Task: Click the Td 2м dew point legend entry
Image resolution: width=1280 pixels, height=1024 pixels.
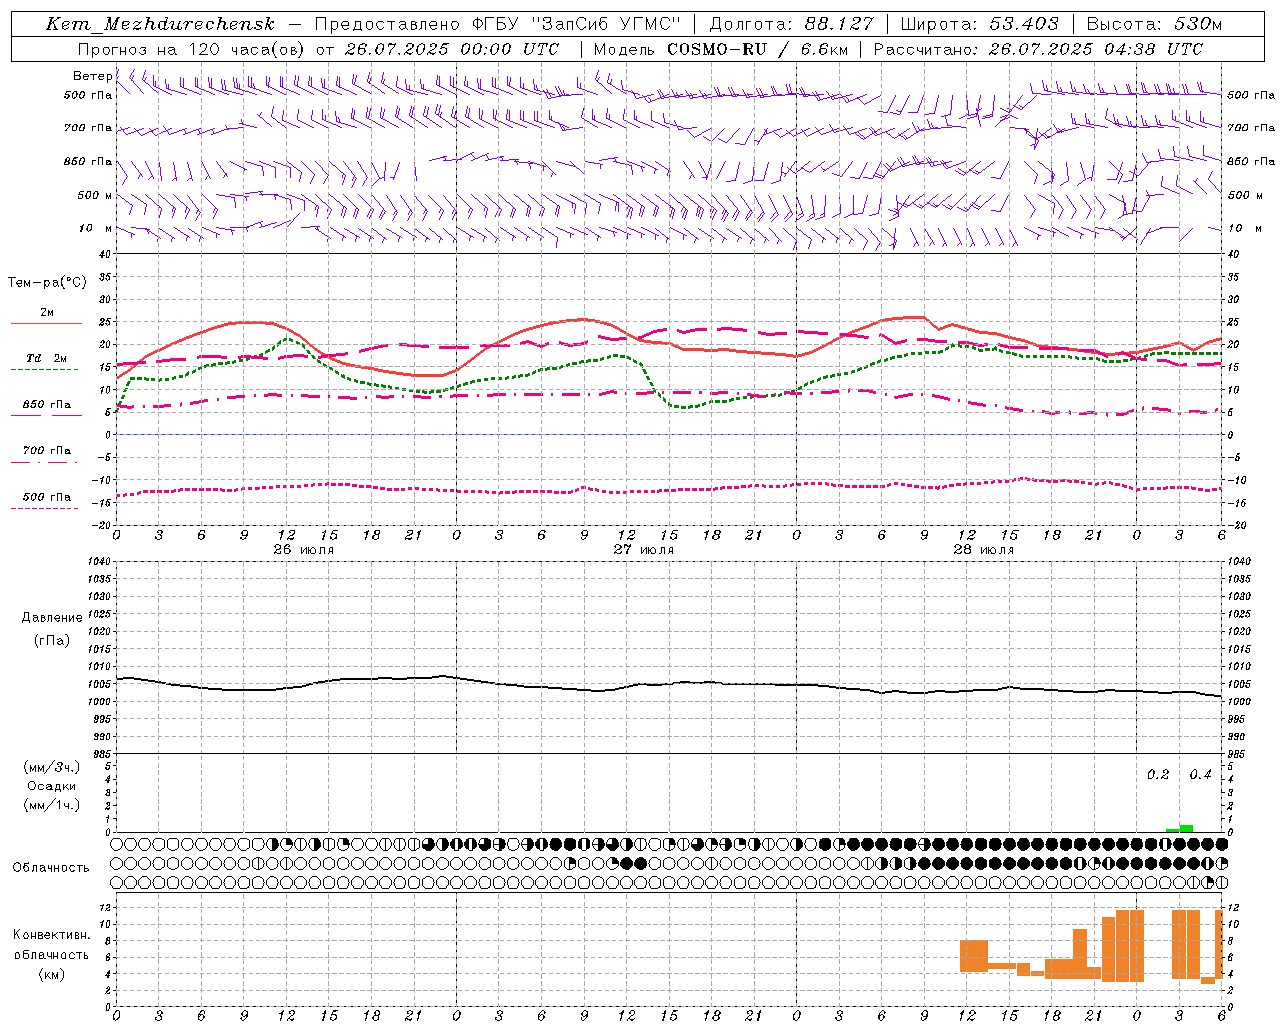Action: [47, 358]
